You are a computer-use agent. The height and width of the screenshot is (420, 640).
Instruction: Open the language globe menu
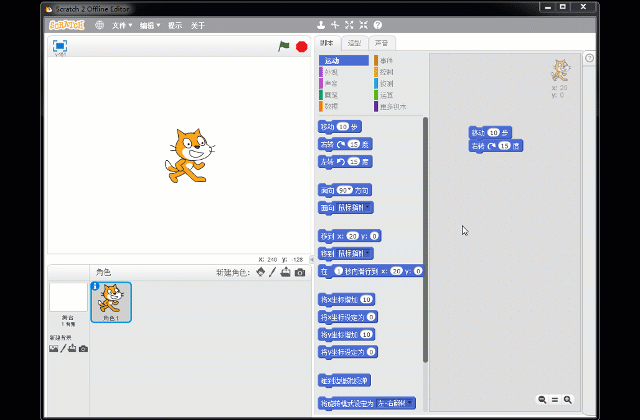click(x=99, y=25)
